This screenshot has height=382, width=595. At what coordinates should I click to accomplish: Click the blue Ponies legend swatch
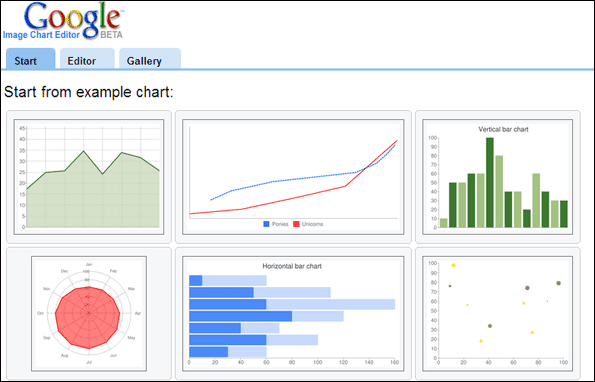[266, 224]
